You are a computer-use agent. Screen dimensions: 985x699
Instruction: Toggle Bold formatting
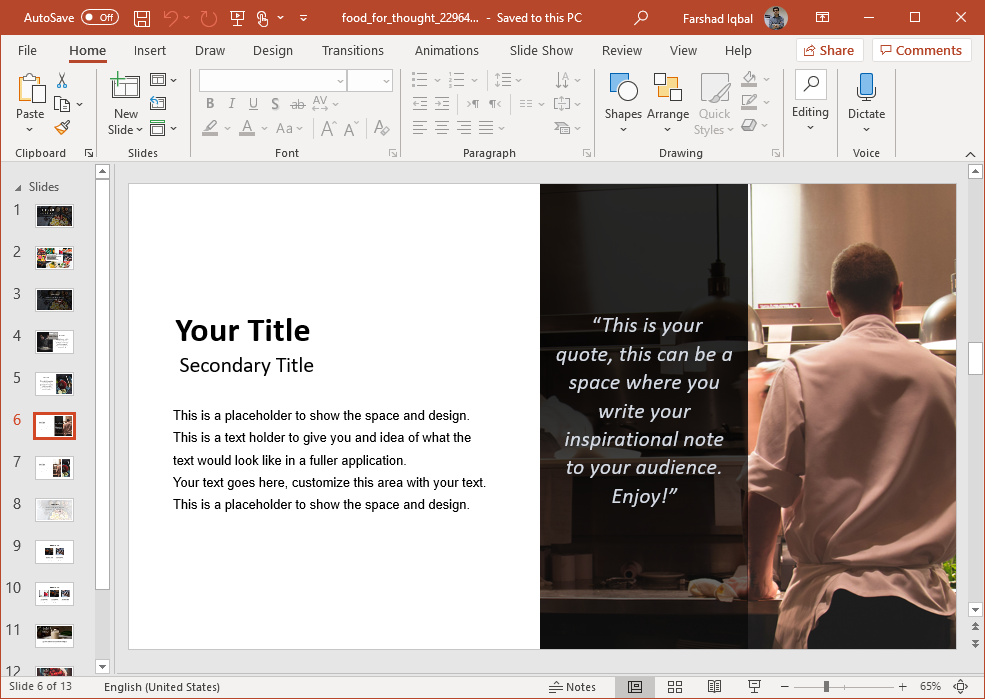click(x=210, y=103)
